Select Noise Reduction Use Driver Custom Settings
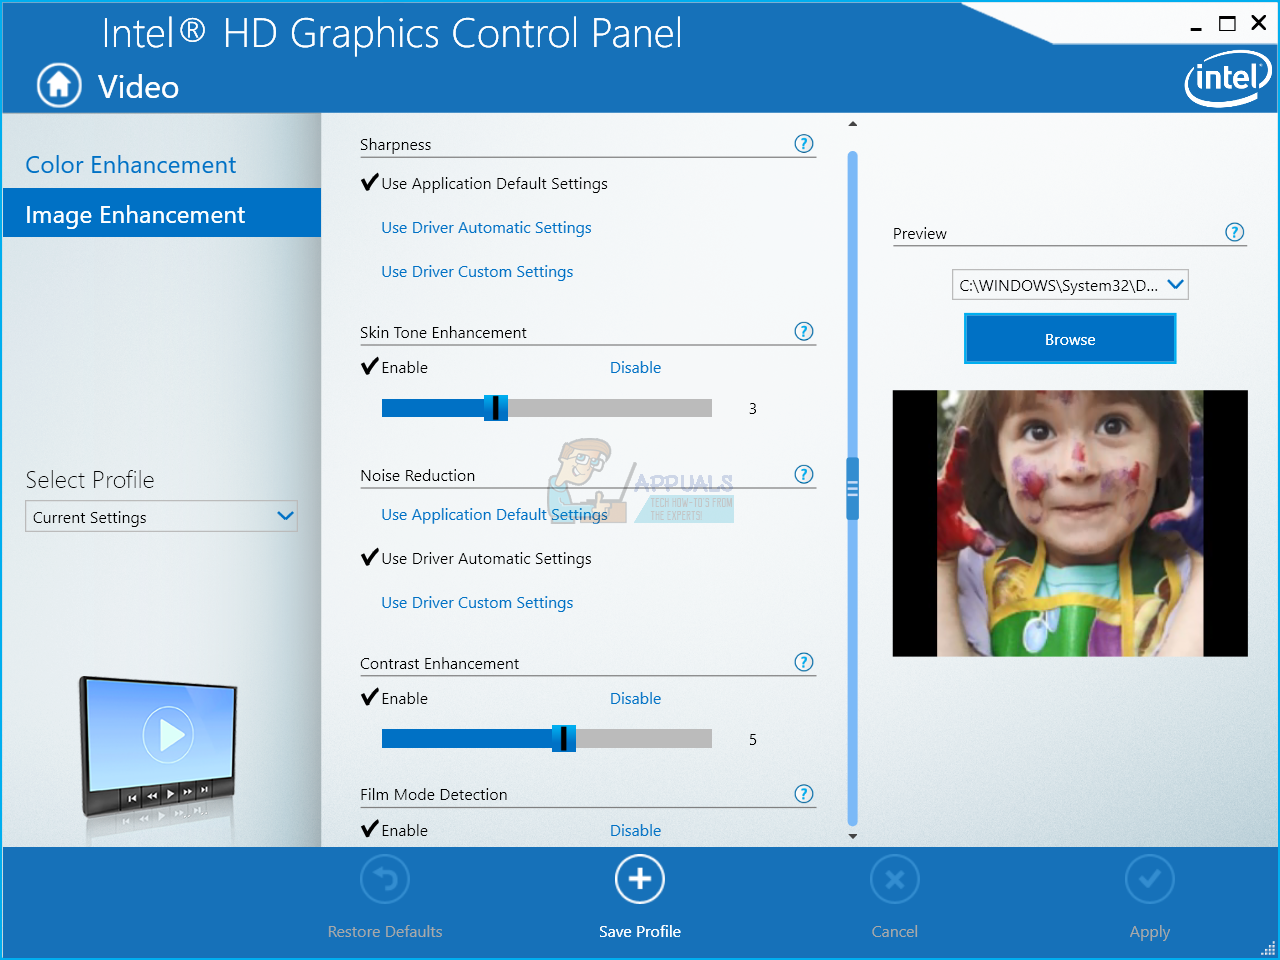The width and height of the screenshot is (1280, 960). (477, 603)
